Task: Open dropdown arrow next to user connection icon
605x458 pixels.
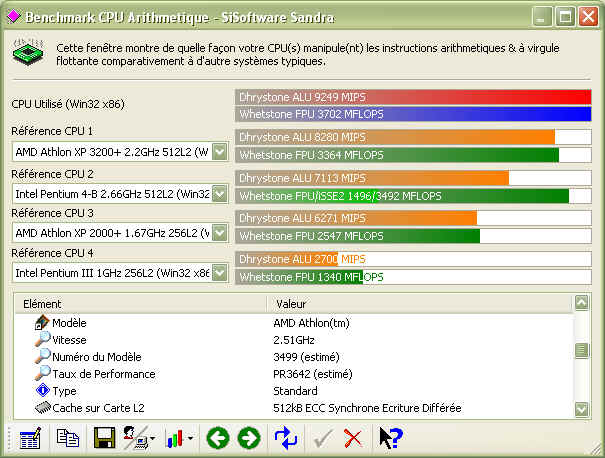Action: pyautogui.click(x=153, y=439)
